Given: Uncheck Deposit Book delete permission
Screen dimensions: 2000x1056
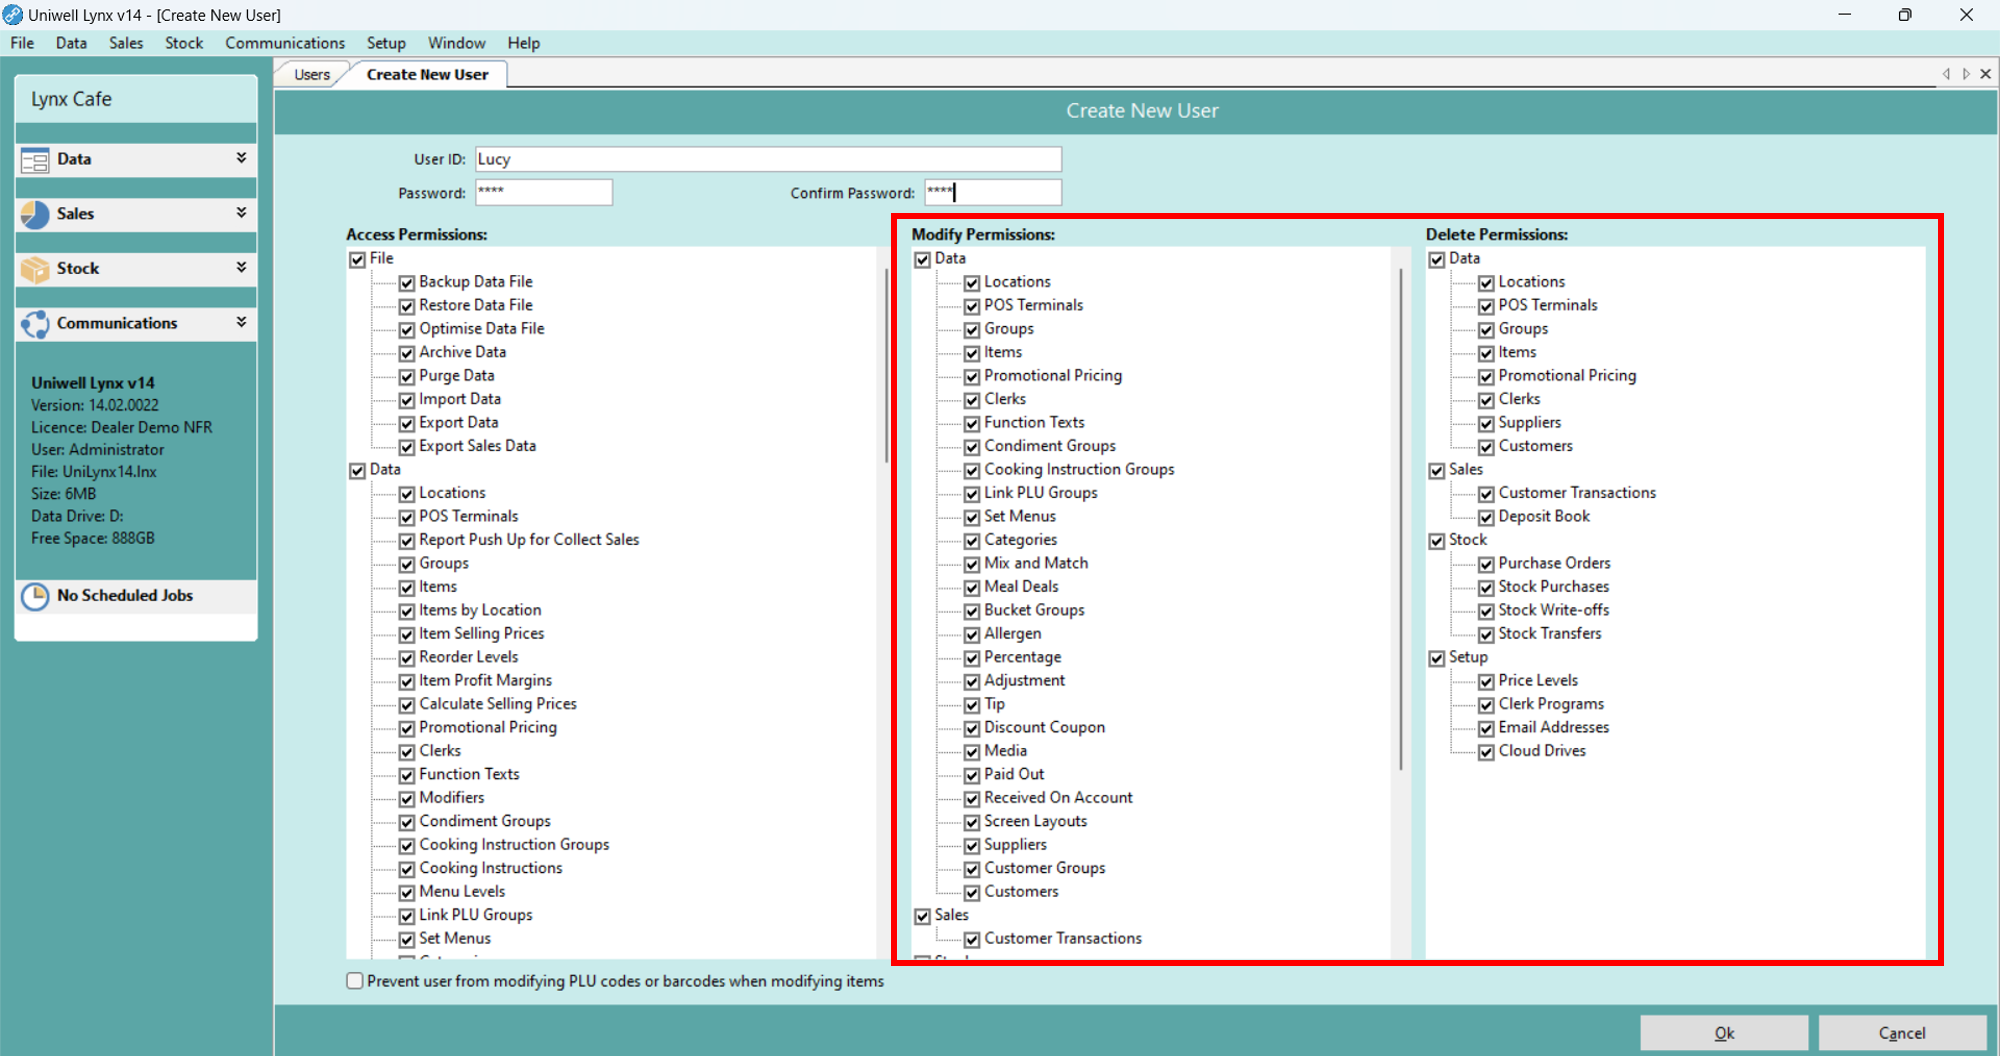Looking at the screenshot, I should point(1486,518).
